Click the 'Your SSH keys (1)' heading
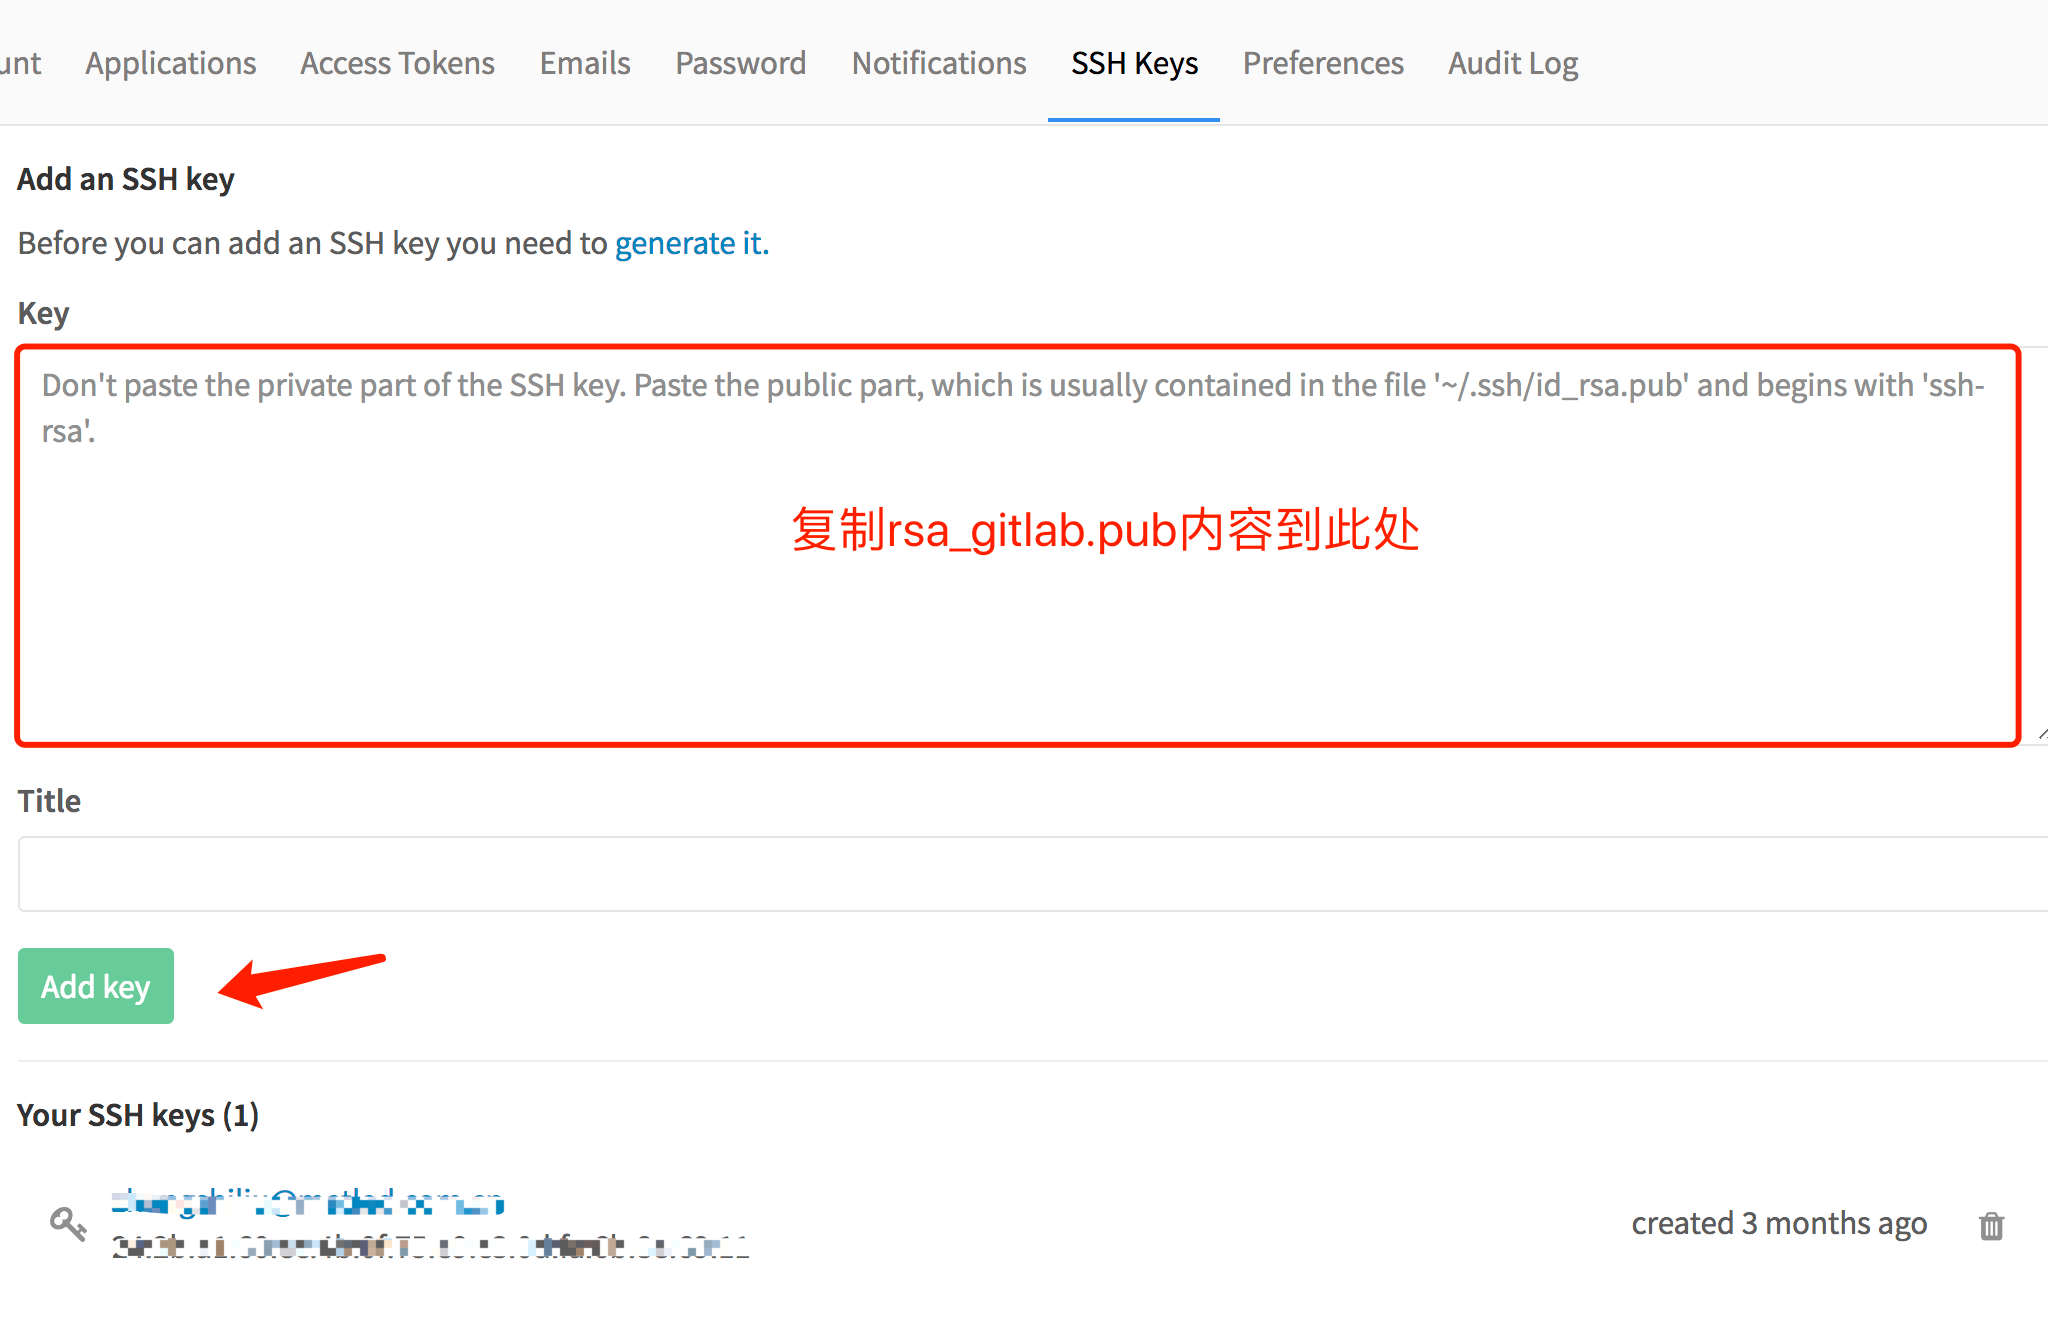 click(138, 1114)
